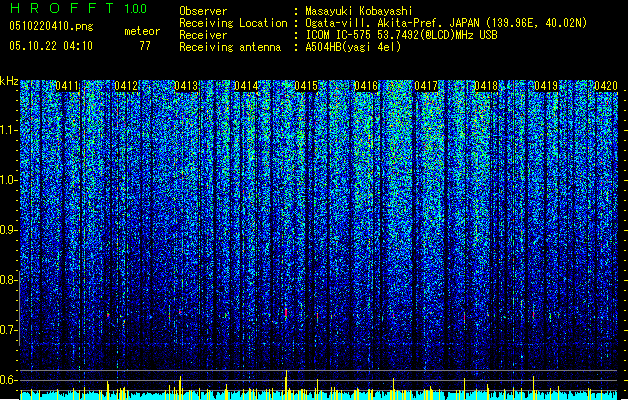Click the HROFFT 1.0.0 title text
629x400 pixels.
pos(78,8)
